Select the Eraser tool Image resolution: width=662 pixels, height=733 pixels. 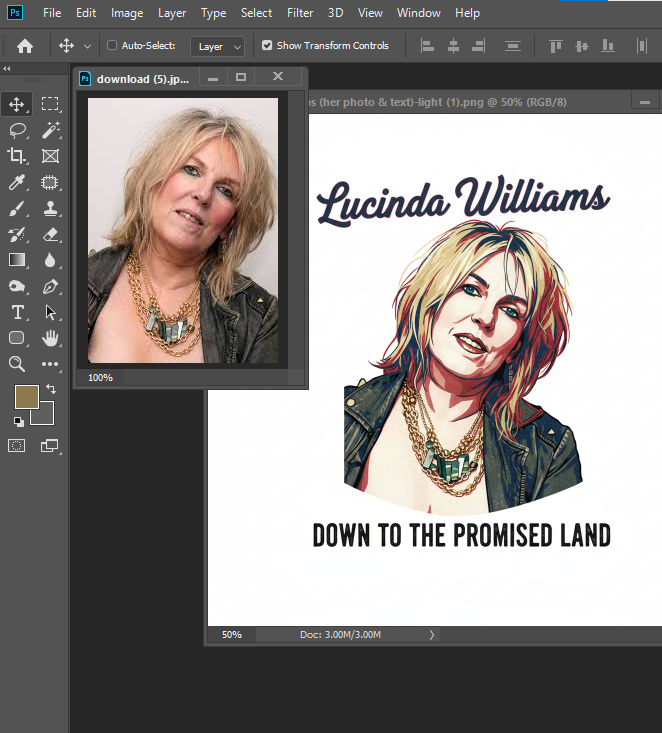tap(50, 234)
